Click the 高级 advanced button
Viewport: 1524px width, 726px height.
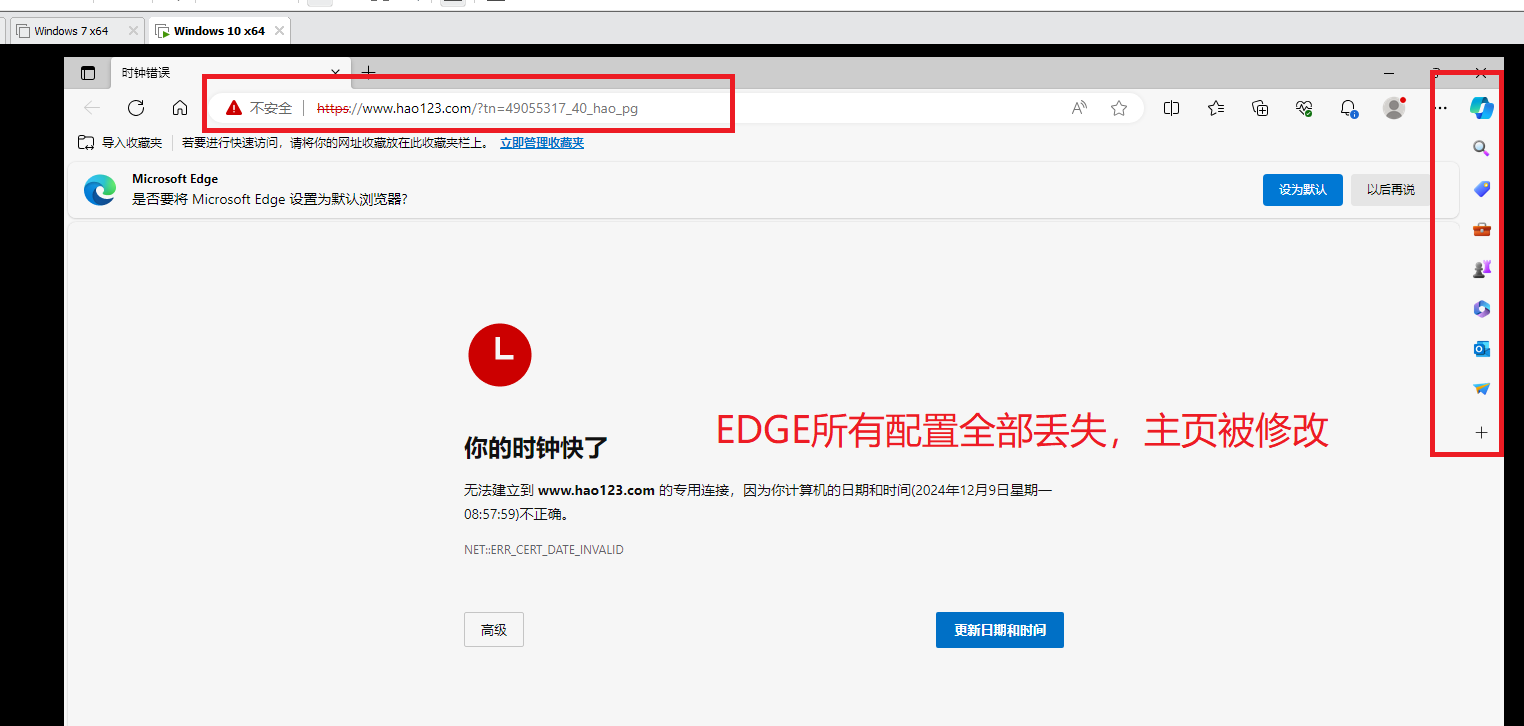point(494,630)
